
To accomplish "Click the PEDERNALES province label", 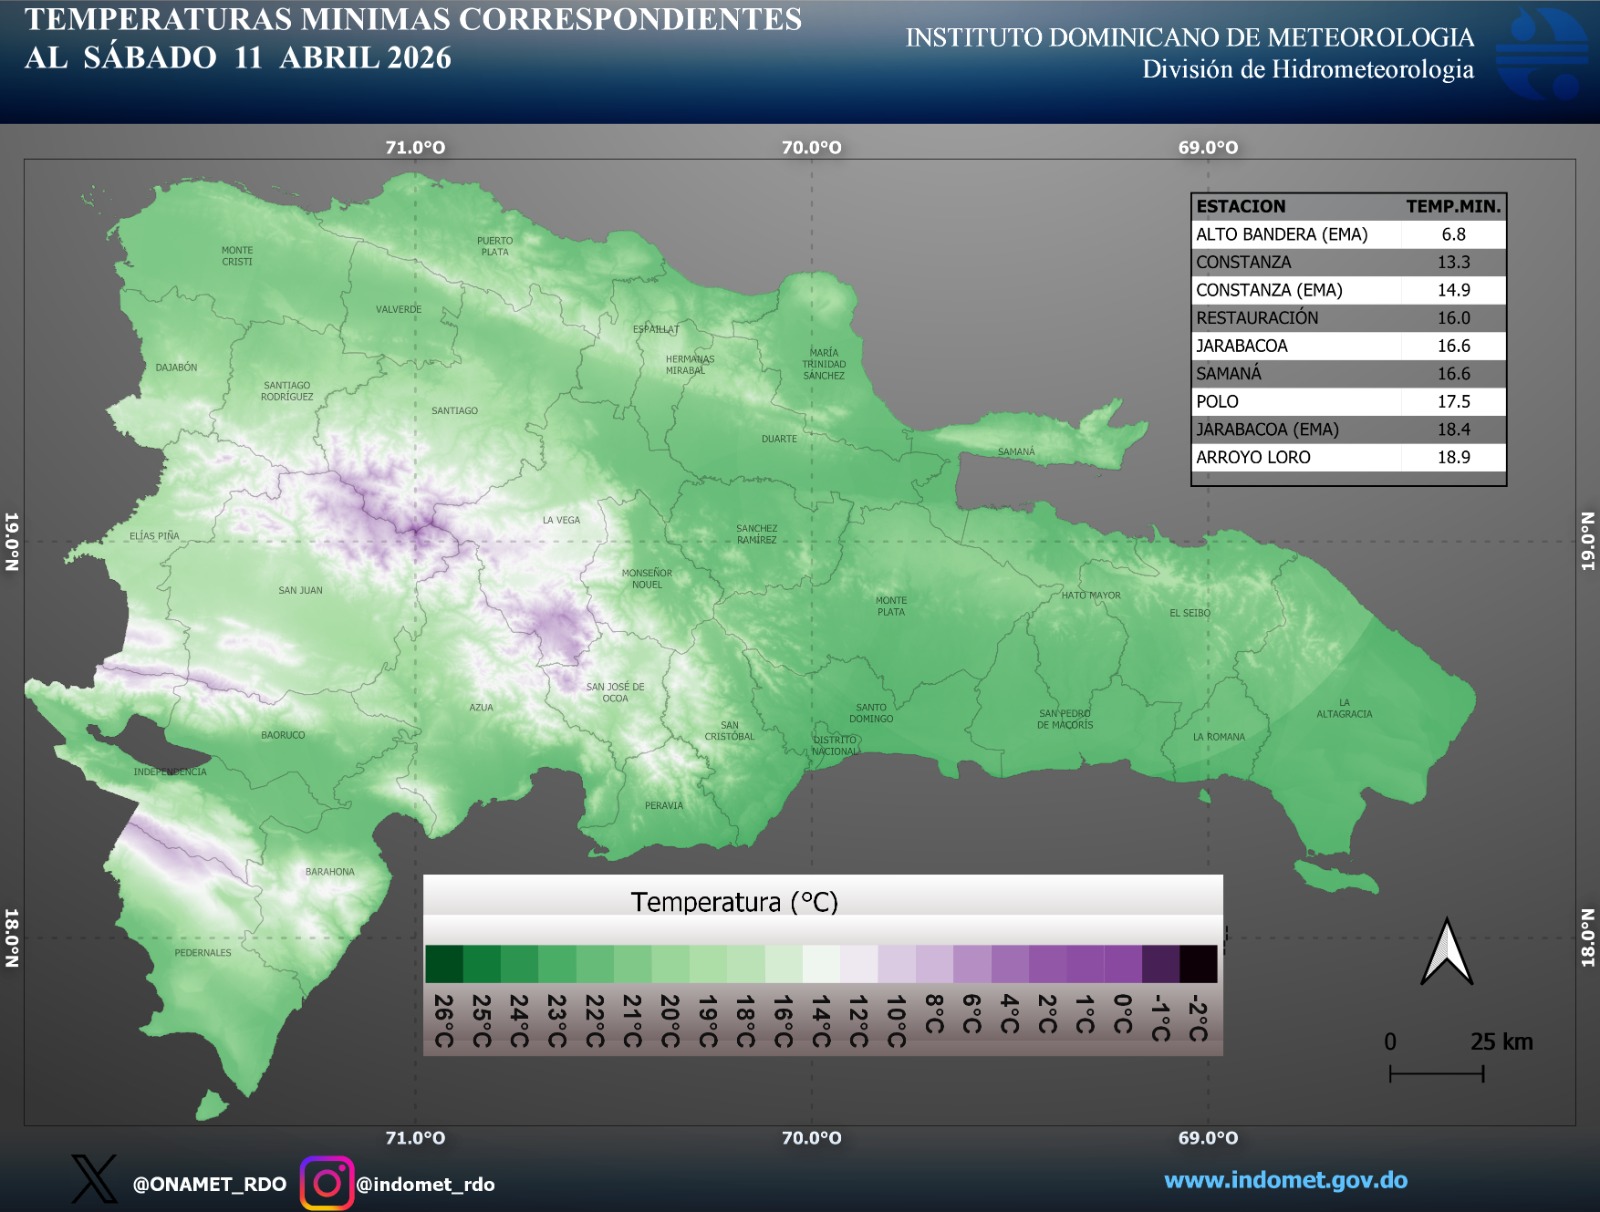I will point(203,952).
